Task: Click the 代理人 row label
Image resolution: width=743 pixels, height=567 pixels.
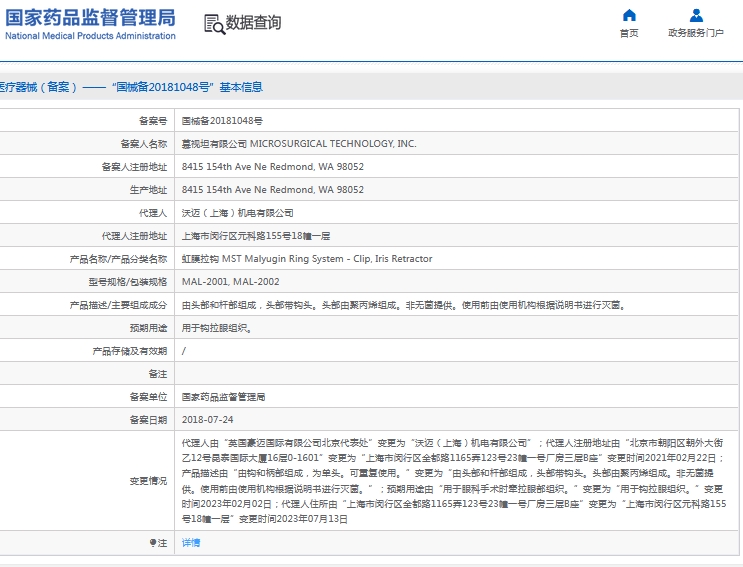Action: click(x=153, y=213)
